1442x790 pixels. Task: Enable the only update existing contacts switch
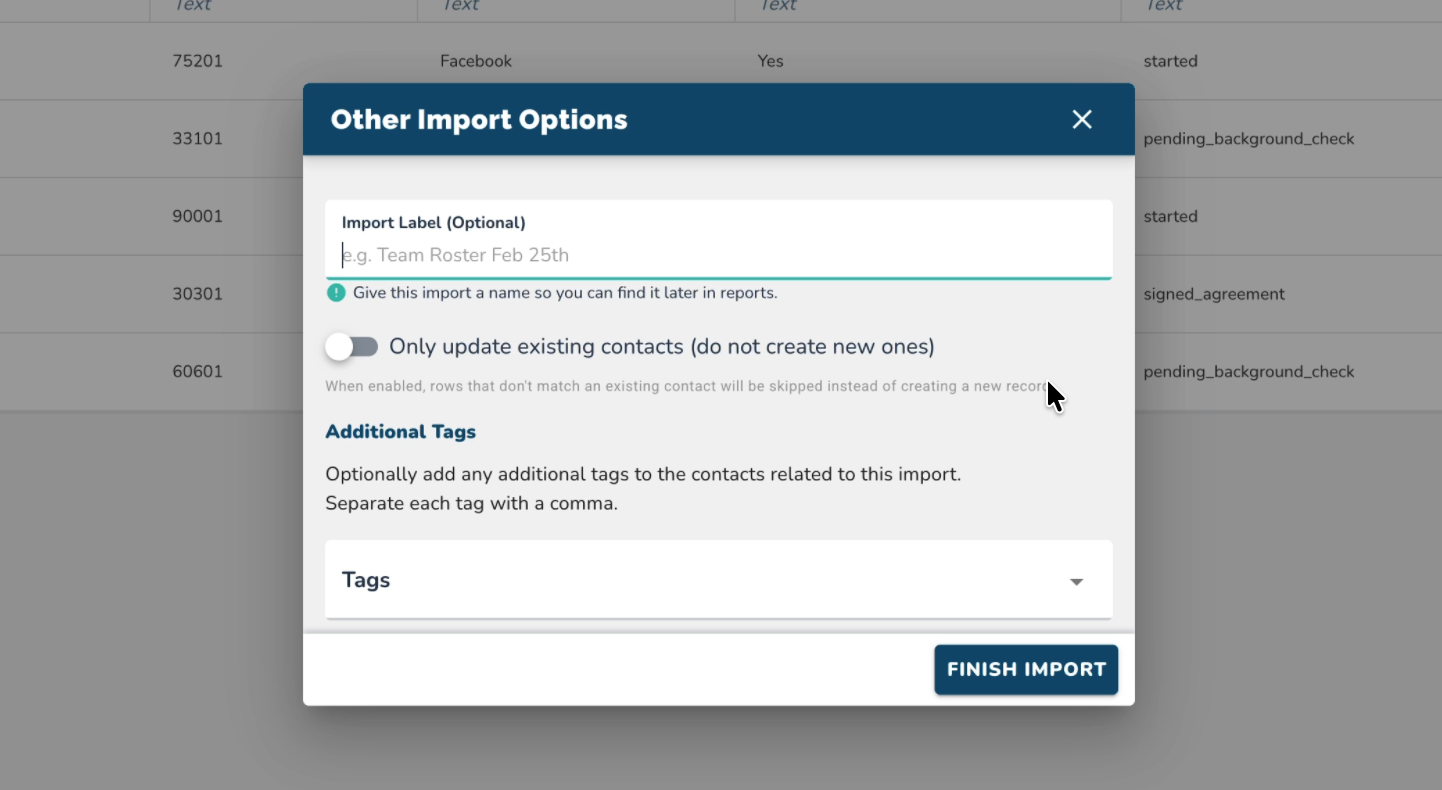coord(352,347)
